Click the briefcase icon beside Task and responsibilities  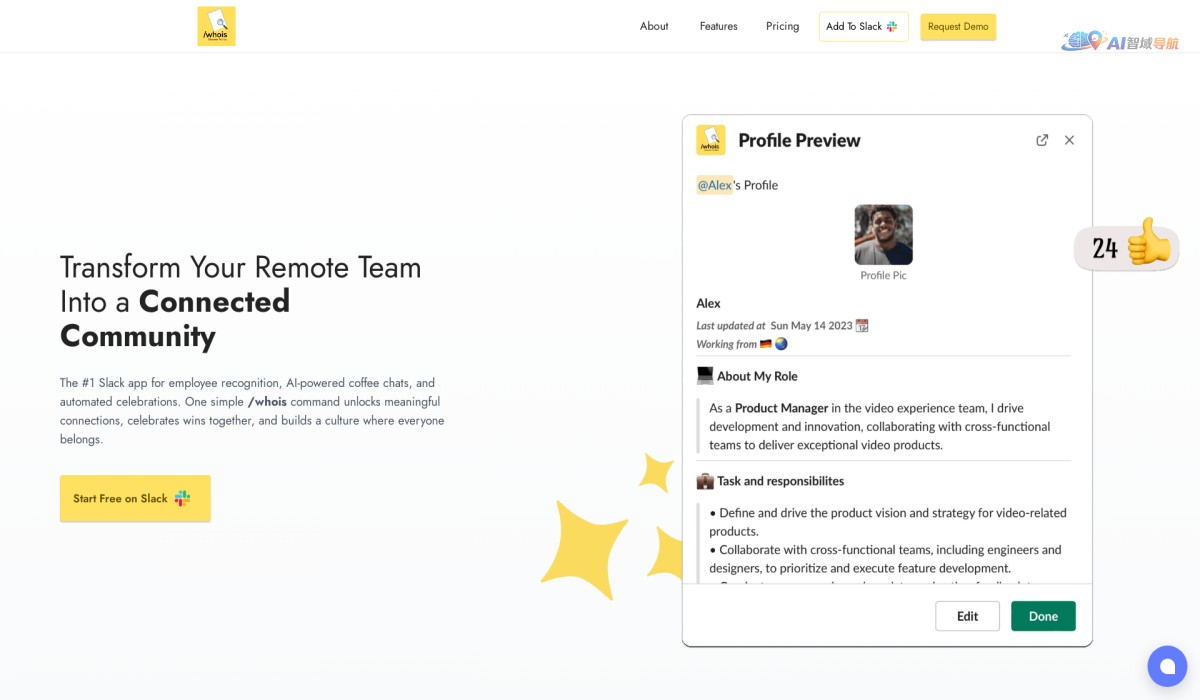pyautogui.click(x=705, y=481)
